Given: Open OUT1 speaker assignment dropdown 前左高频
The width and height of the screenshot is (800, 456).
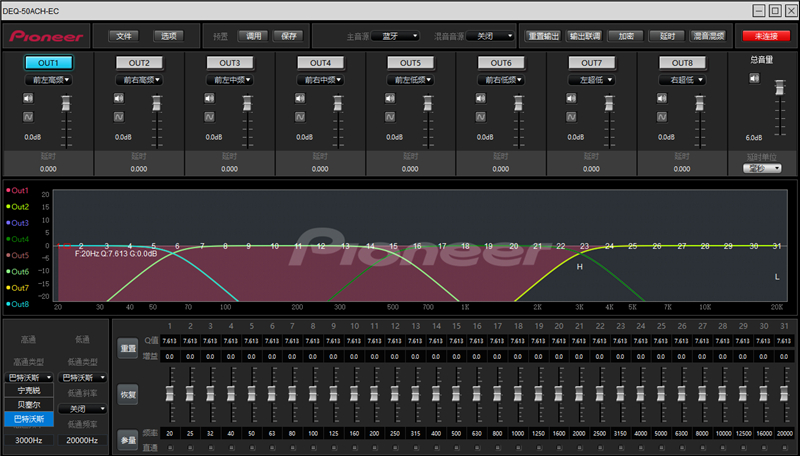Looking at the screenshot, I should pyautogui.click(x=48, y=80).
